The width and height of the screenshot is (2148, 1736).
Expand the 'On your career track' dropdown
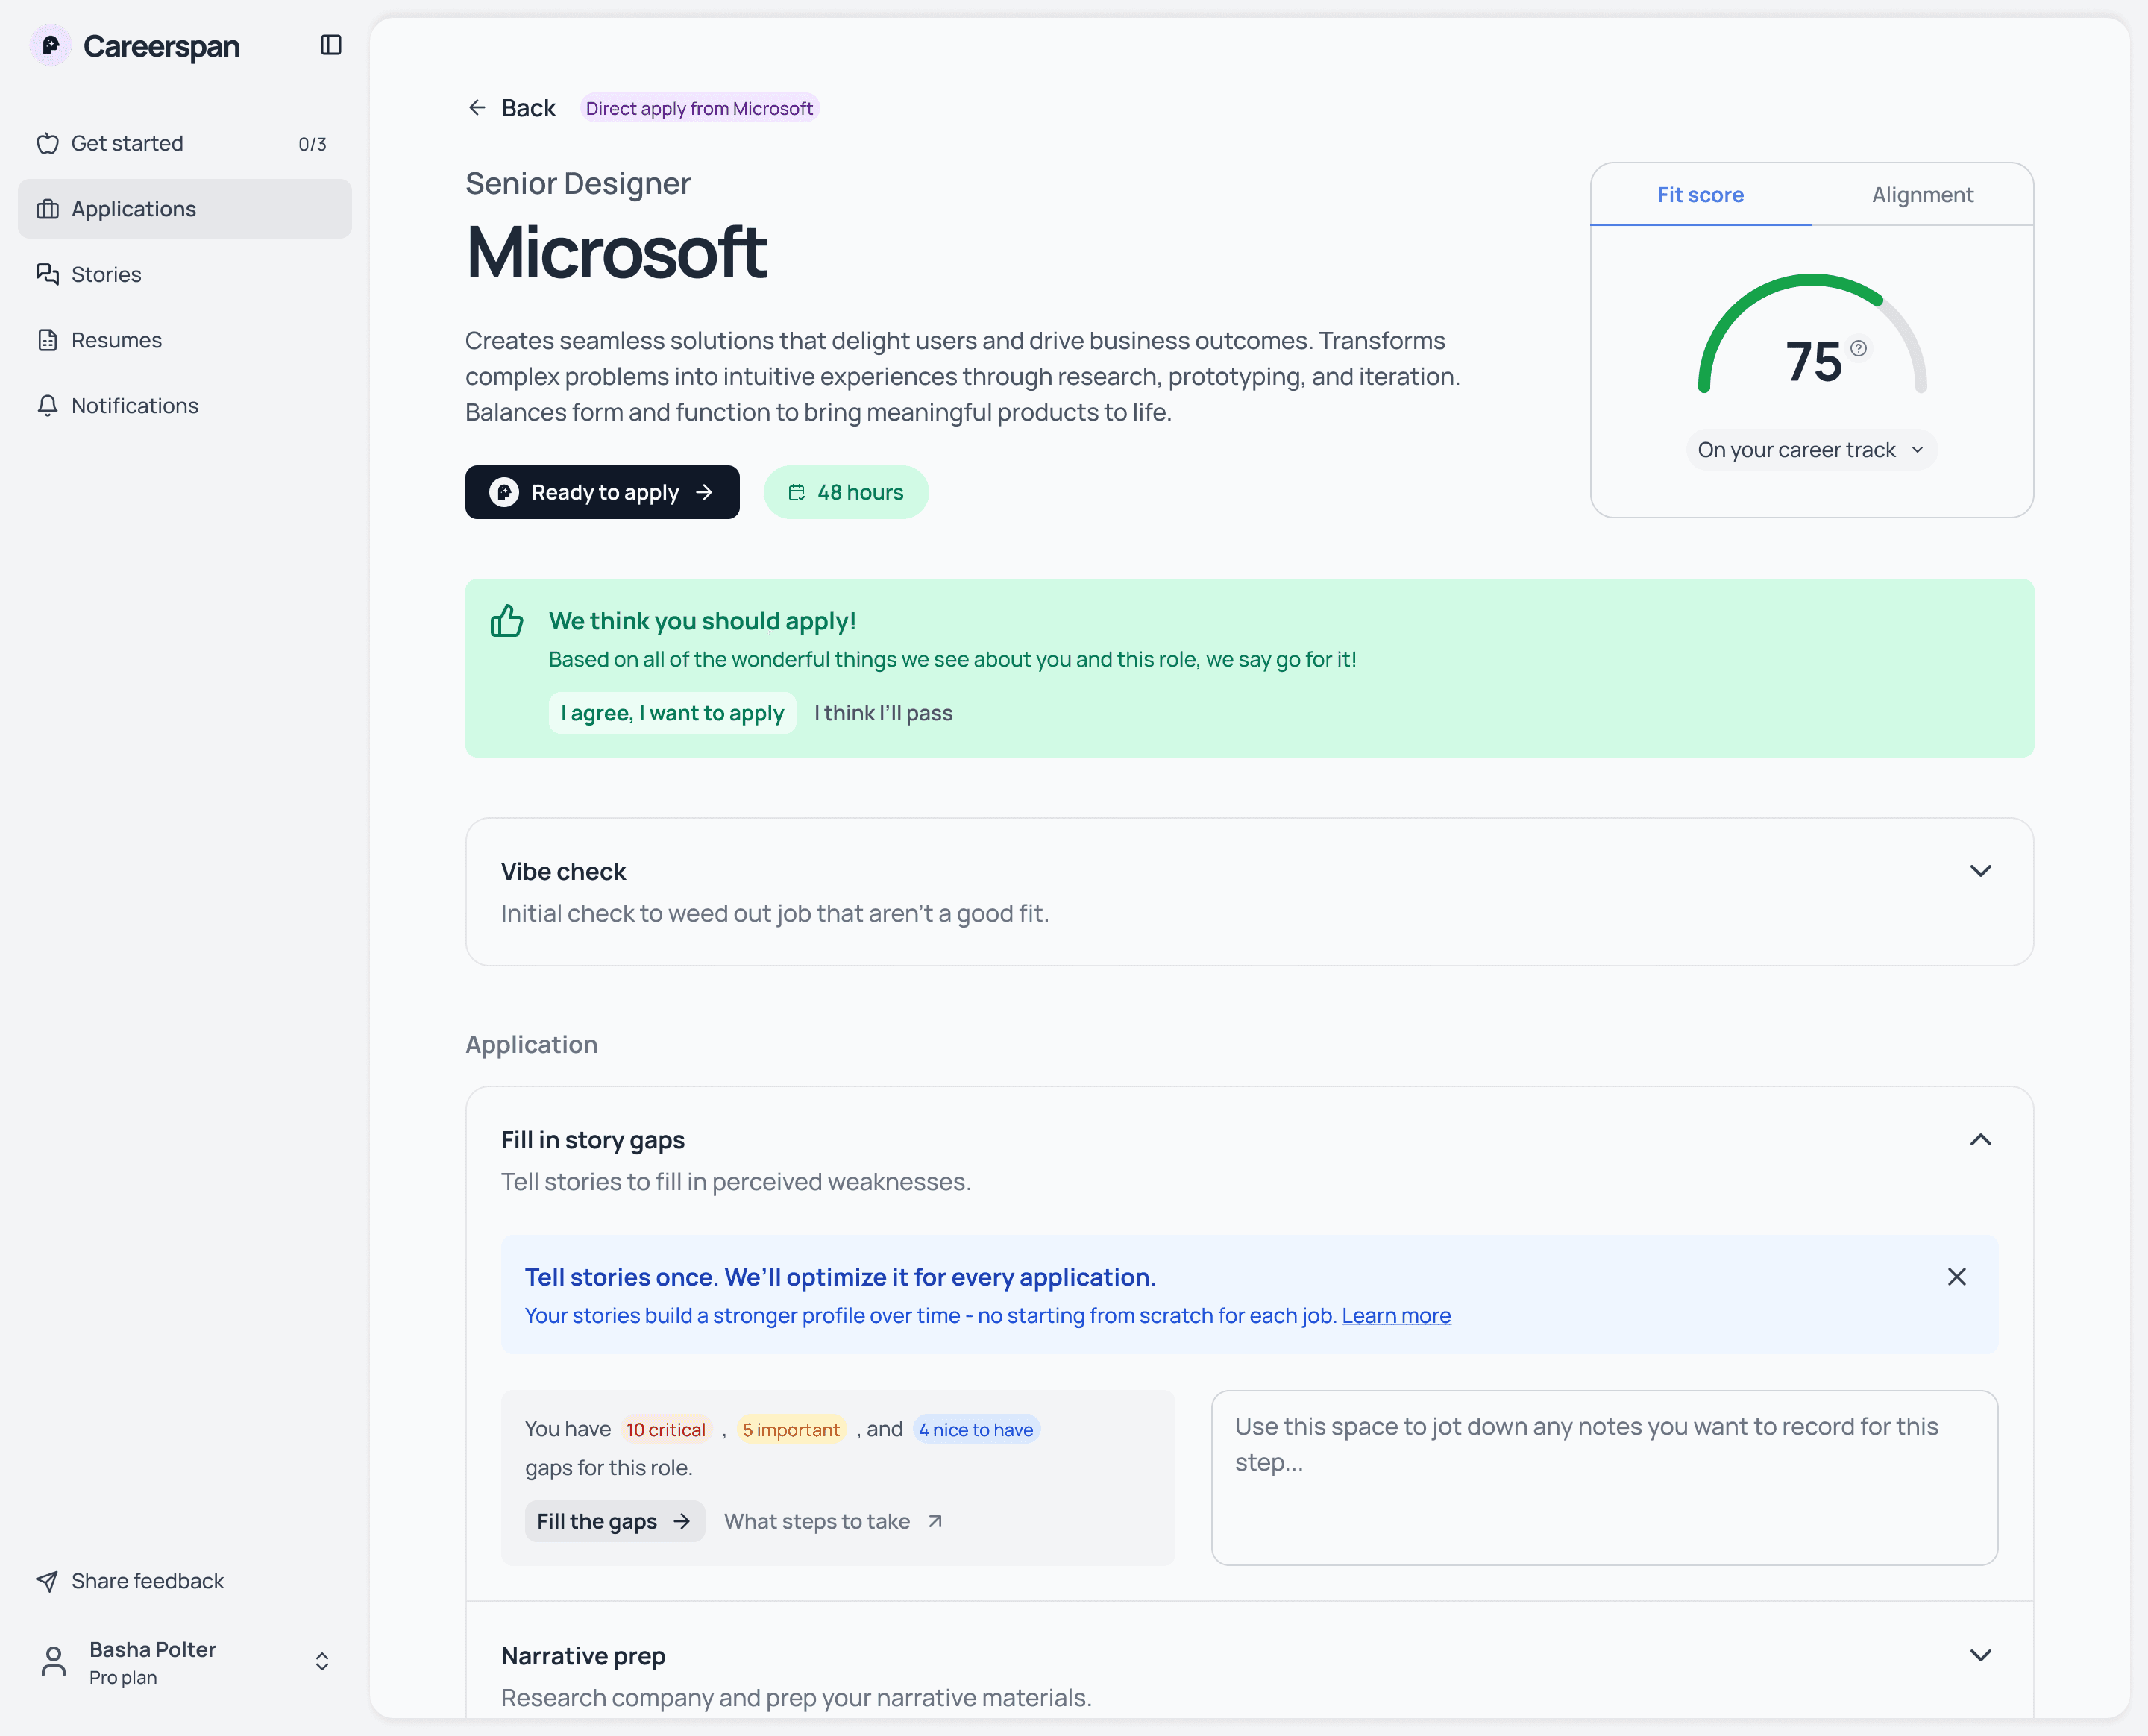pos(1810,449)
